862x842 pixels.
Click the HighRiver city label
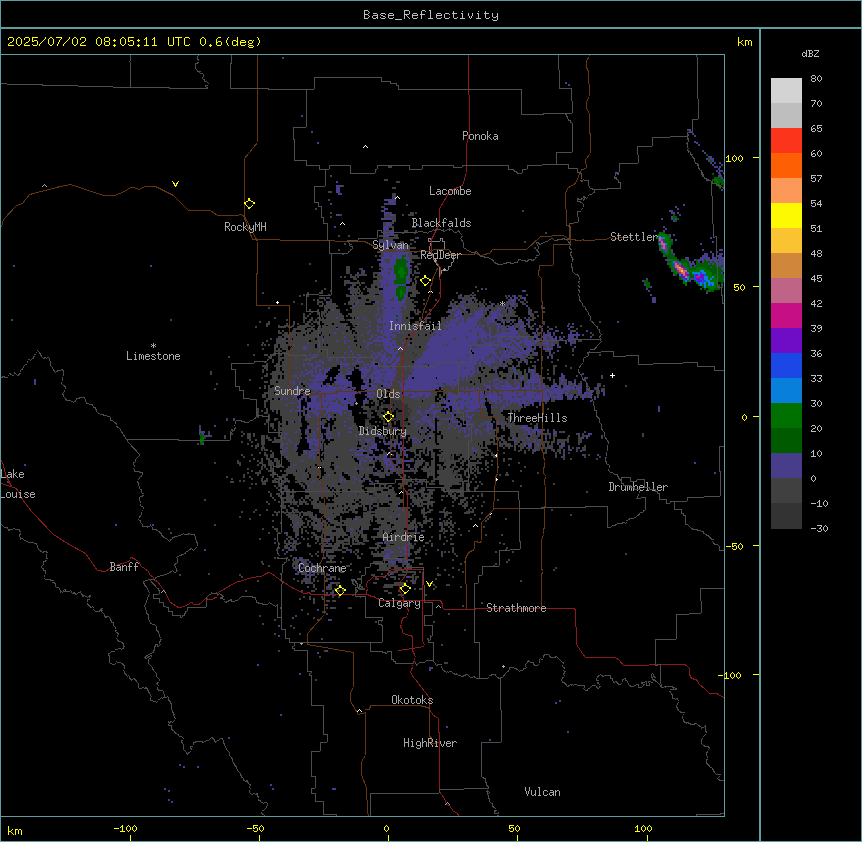(430, 743)
